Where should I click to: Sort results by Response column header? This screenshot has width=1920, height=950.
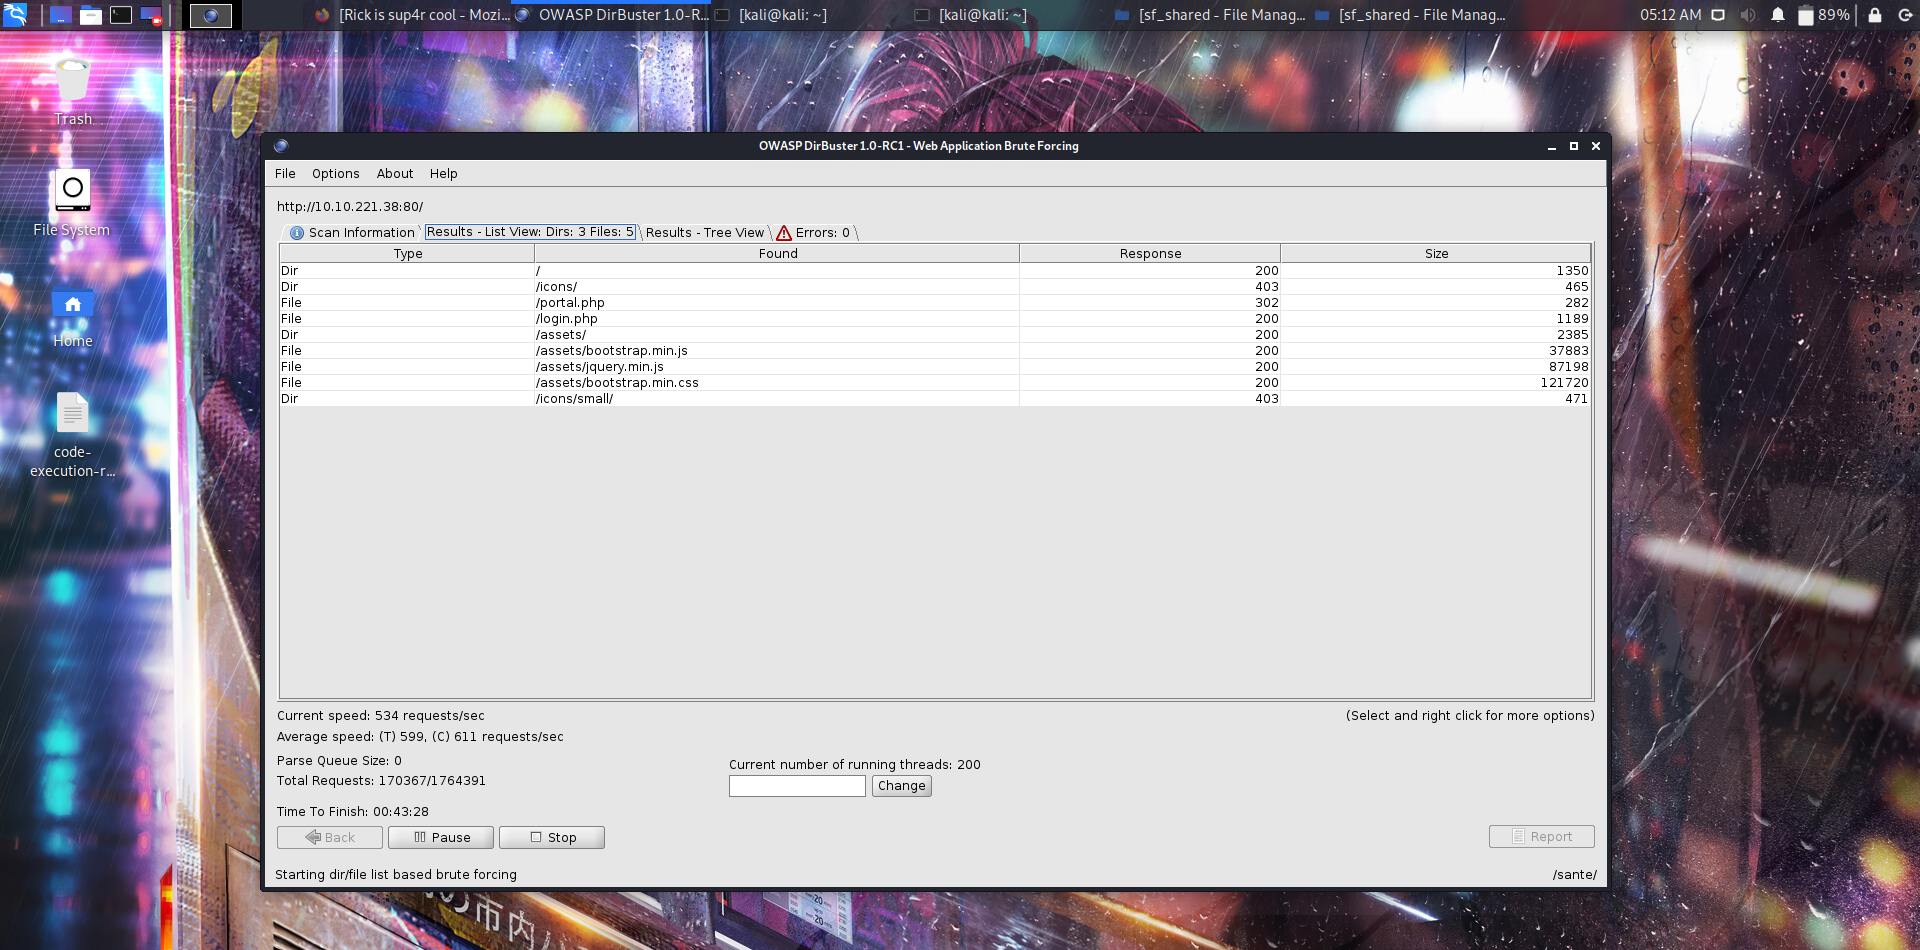click(x=1150, y=254)
